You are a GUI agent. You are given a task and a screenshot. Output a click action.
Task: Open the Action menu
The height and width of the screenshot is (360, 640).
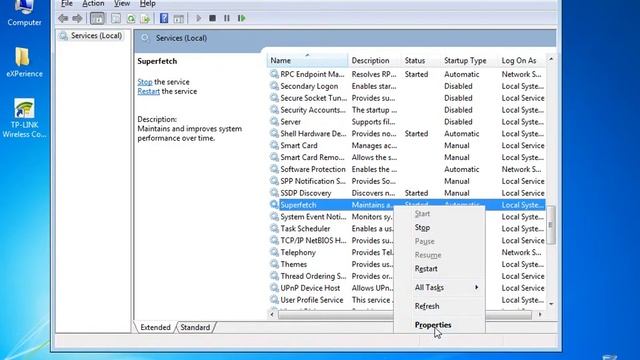[93, 4]
